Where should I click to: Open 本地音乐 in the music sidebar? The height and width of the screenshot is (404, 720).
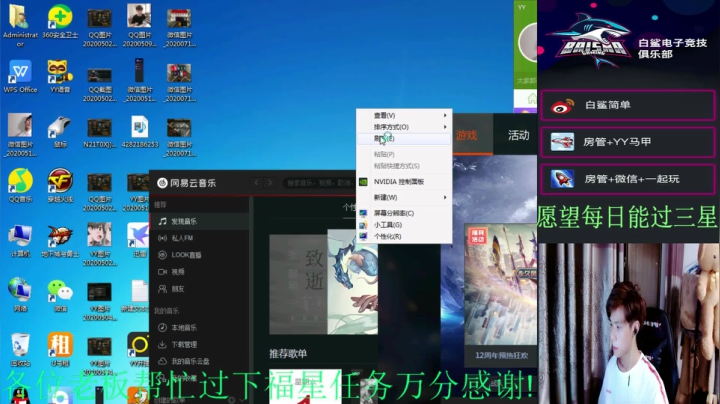199,327
